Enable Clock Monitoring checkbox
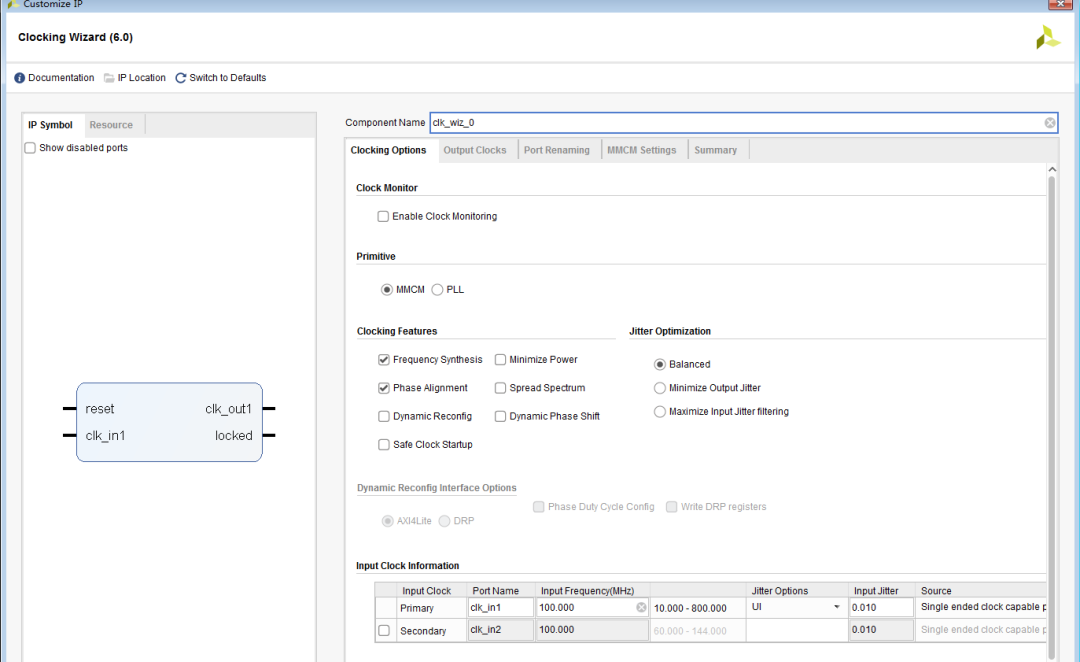This screenshot has height=662, width=1080. click(383, 216)
